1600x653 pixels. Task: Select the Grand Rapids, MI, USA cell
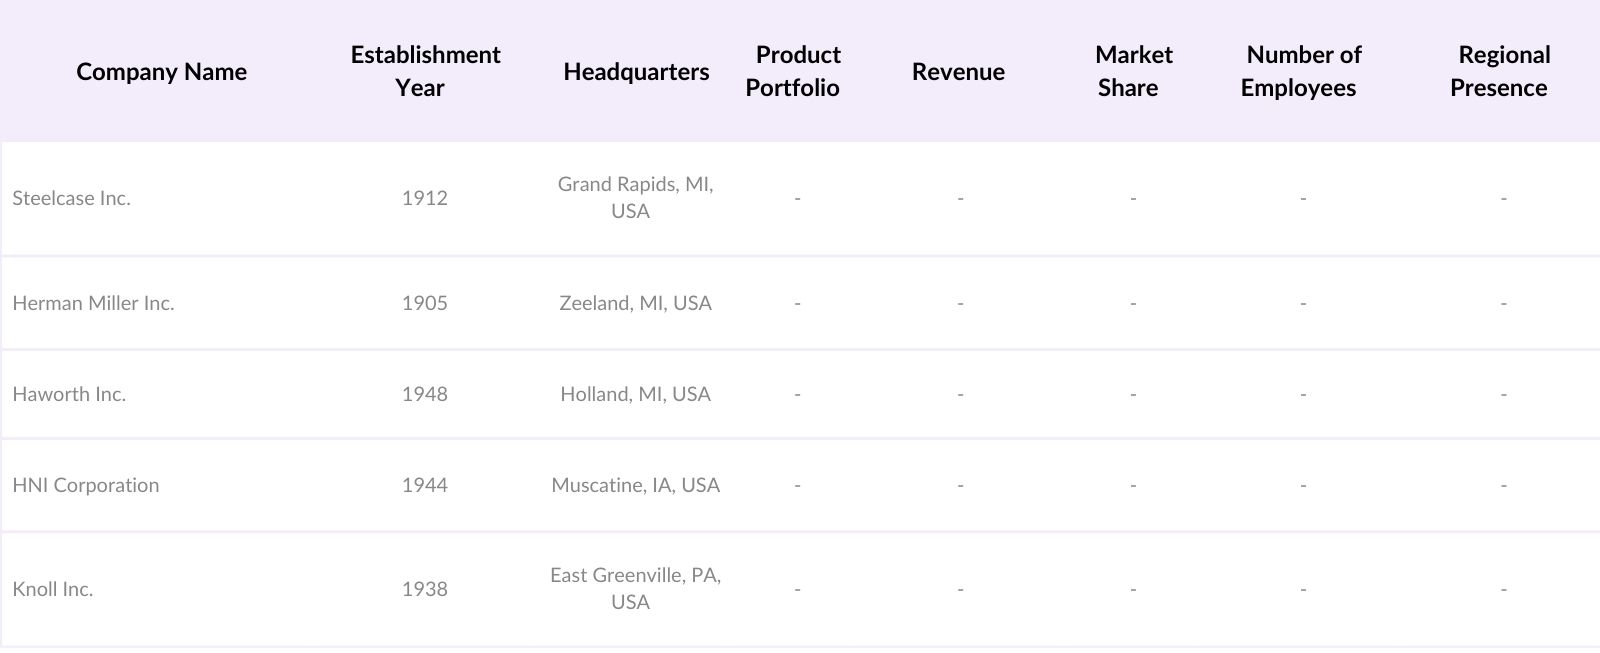[635, 198]
